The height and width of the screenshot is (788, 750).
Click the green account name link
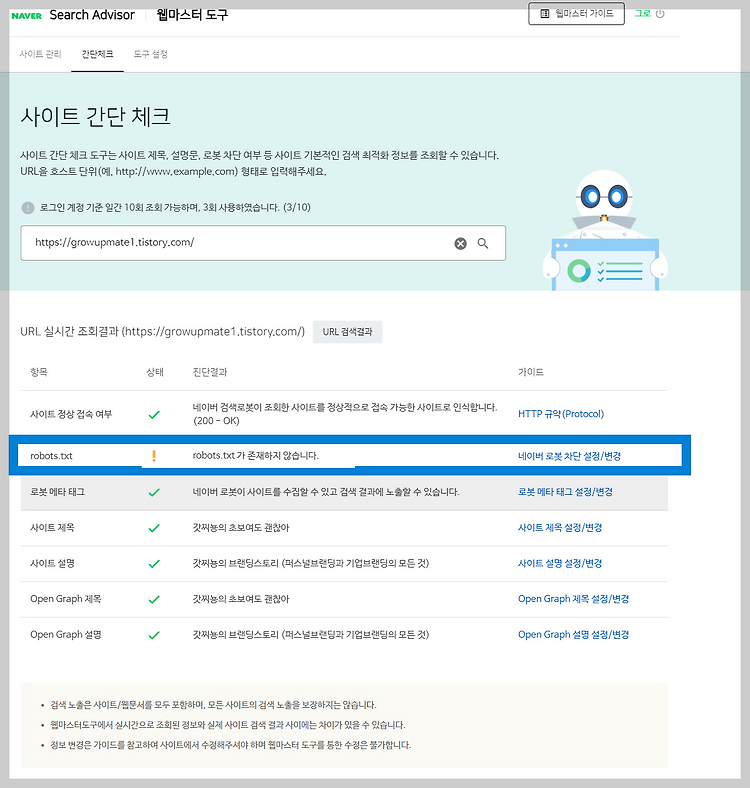click(642, 14)
